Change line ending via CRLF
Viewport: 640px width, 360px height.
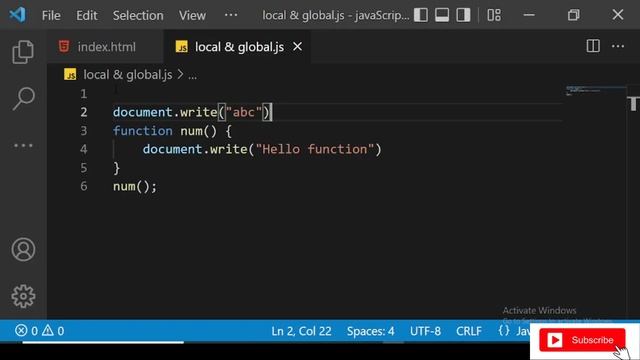(x=469, y=331)
